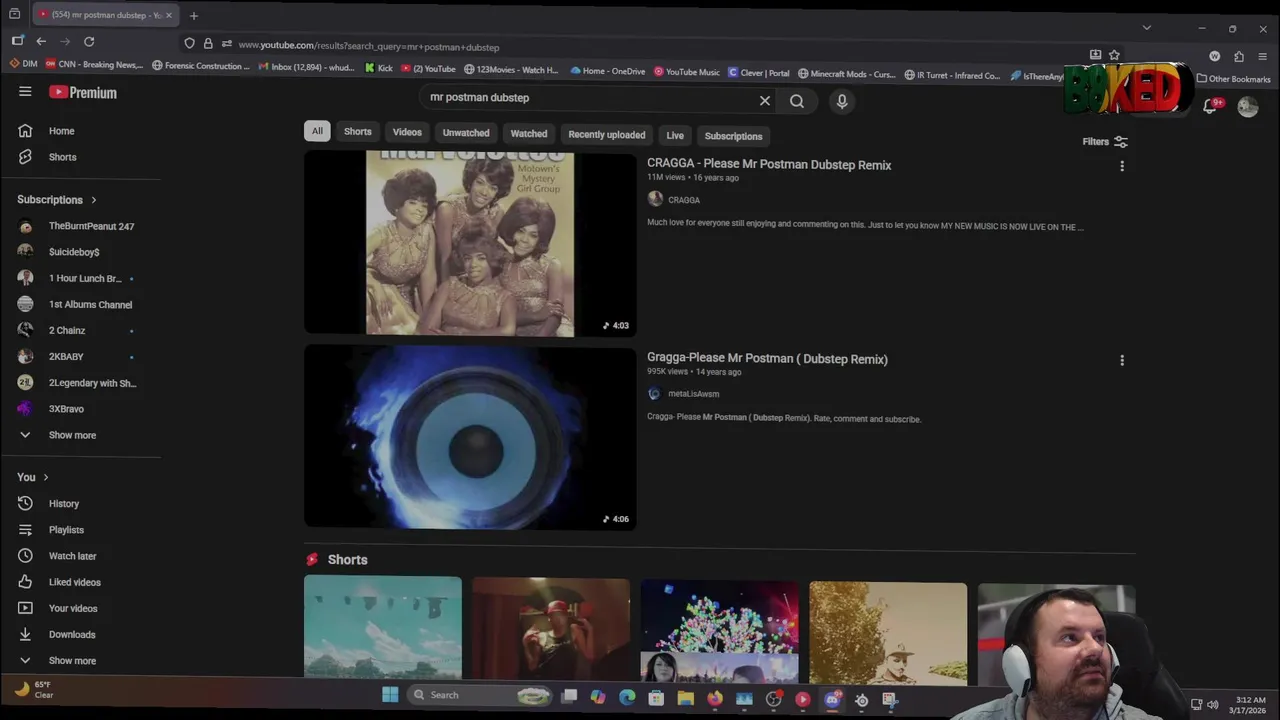Open the YouTube Music bookmark

tap(687, 72)
